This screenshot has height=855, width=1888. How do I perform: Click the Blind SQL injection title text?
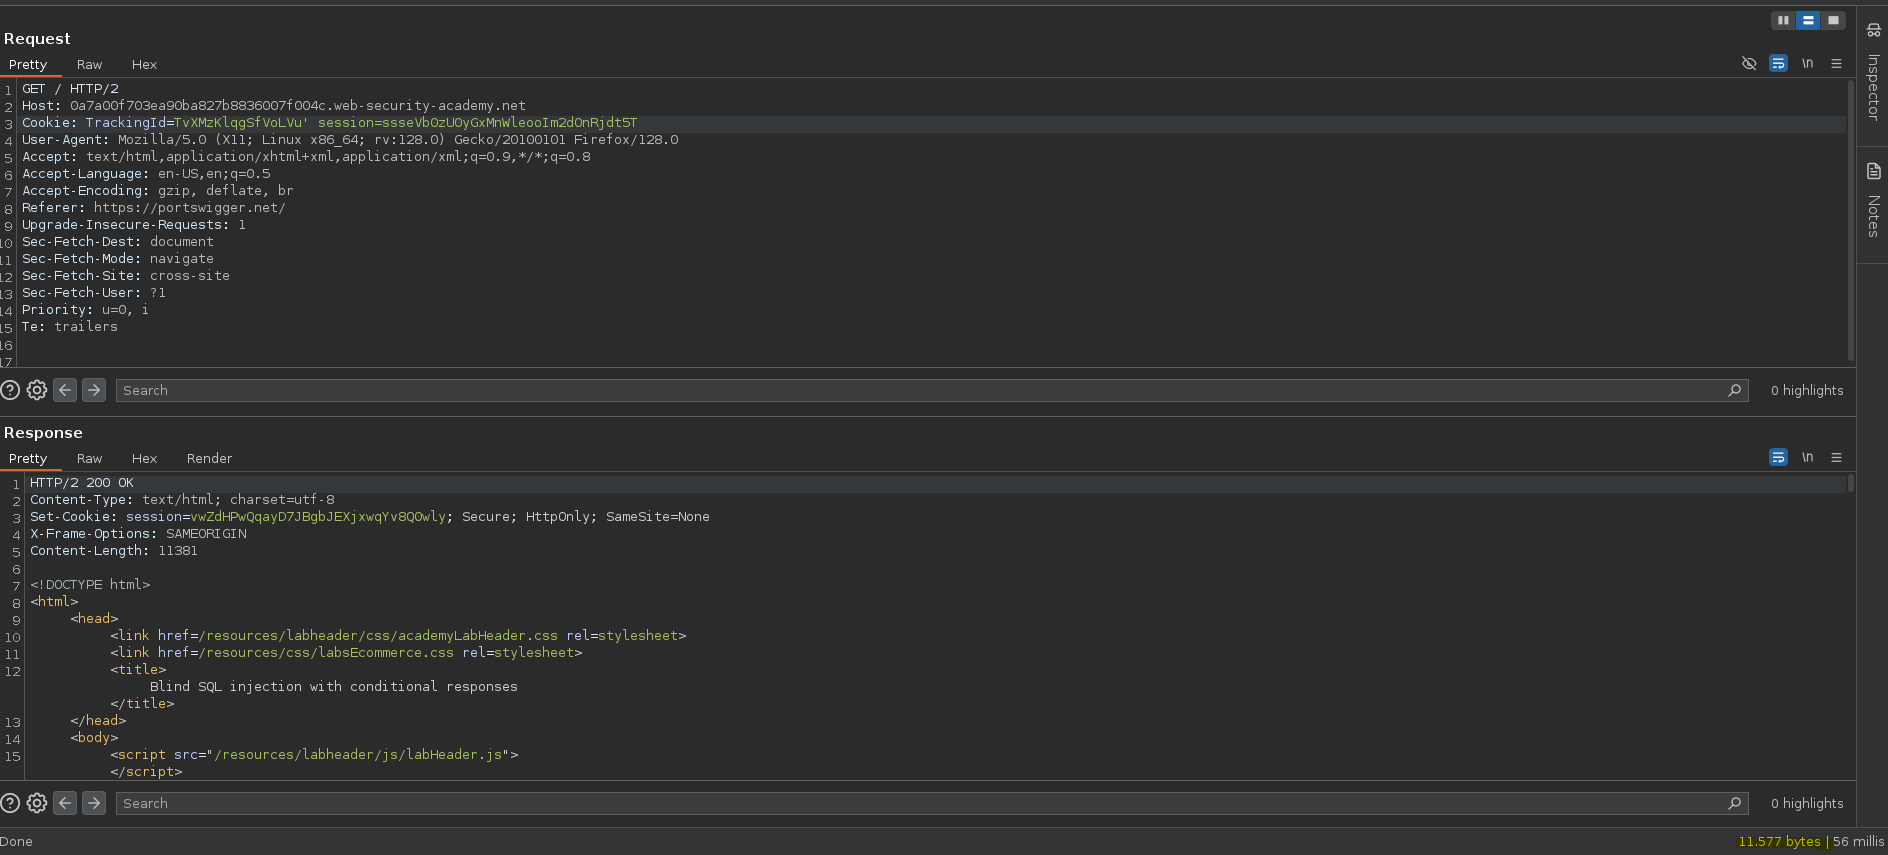(334, 687)
